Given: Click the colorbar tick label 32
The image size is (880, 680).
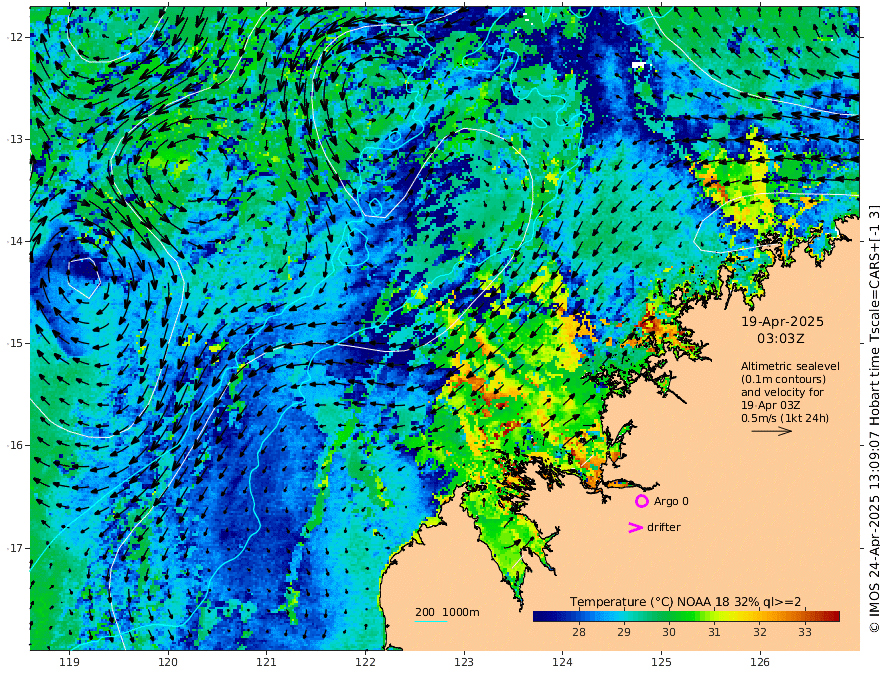Looking at the screenshot, I should (759, 632).
